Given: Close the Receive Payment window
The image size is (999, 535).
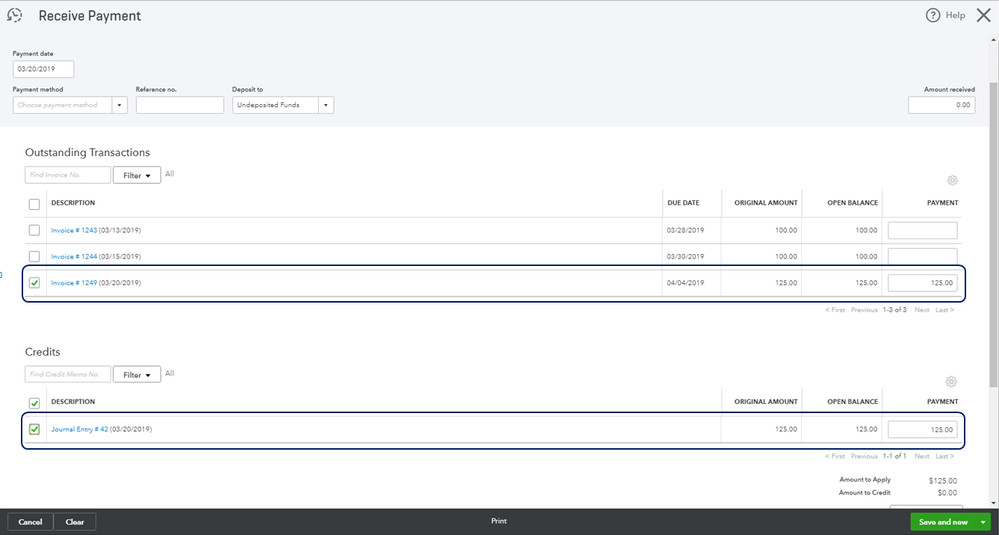Looking at the screenshot, I should (x=984, y=15).
